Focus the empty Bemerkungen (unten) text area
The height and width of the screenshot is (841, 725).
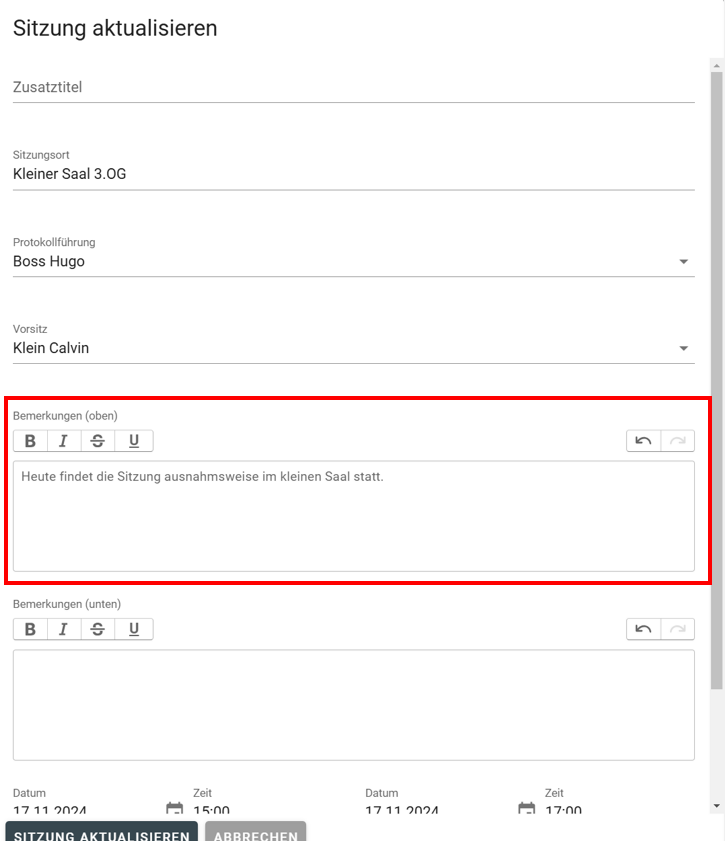(x=353, y=704)
